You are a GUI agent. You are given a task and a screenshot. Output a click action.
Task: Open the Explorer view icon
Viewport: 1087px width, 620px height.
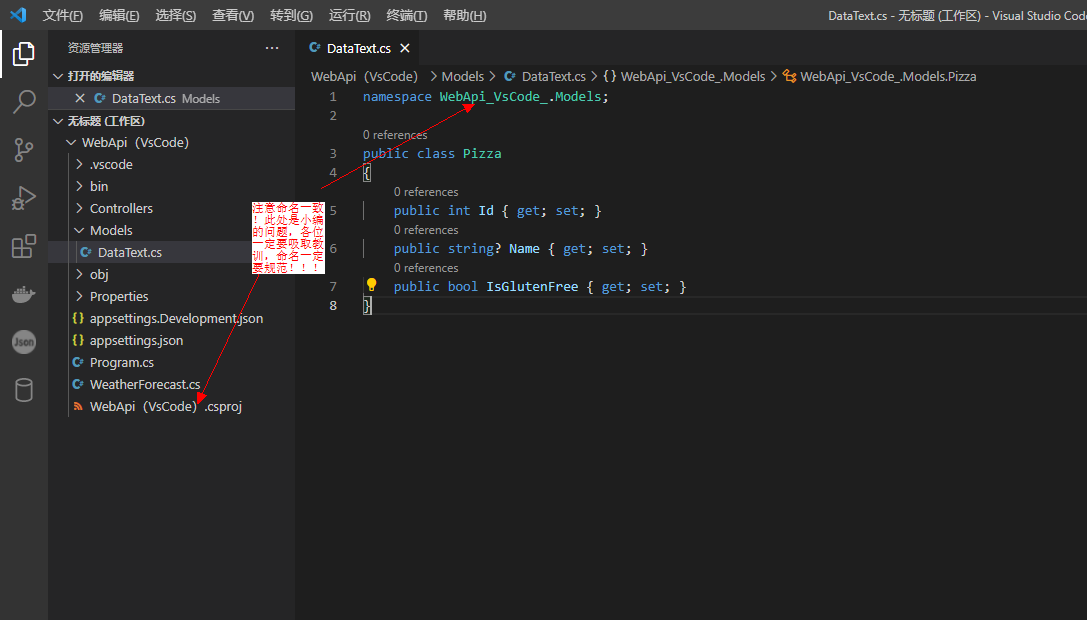pos(23,54)
